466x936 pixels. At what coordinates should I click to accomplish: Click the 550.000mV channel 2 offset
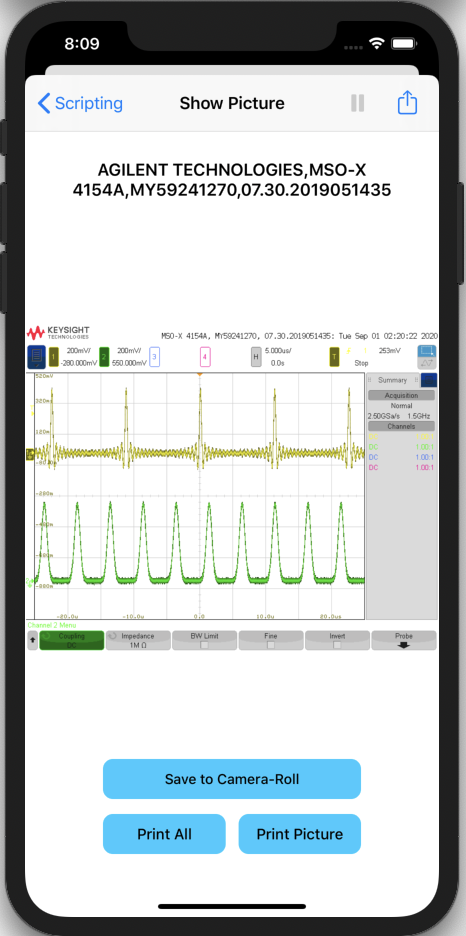[130, 363]
